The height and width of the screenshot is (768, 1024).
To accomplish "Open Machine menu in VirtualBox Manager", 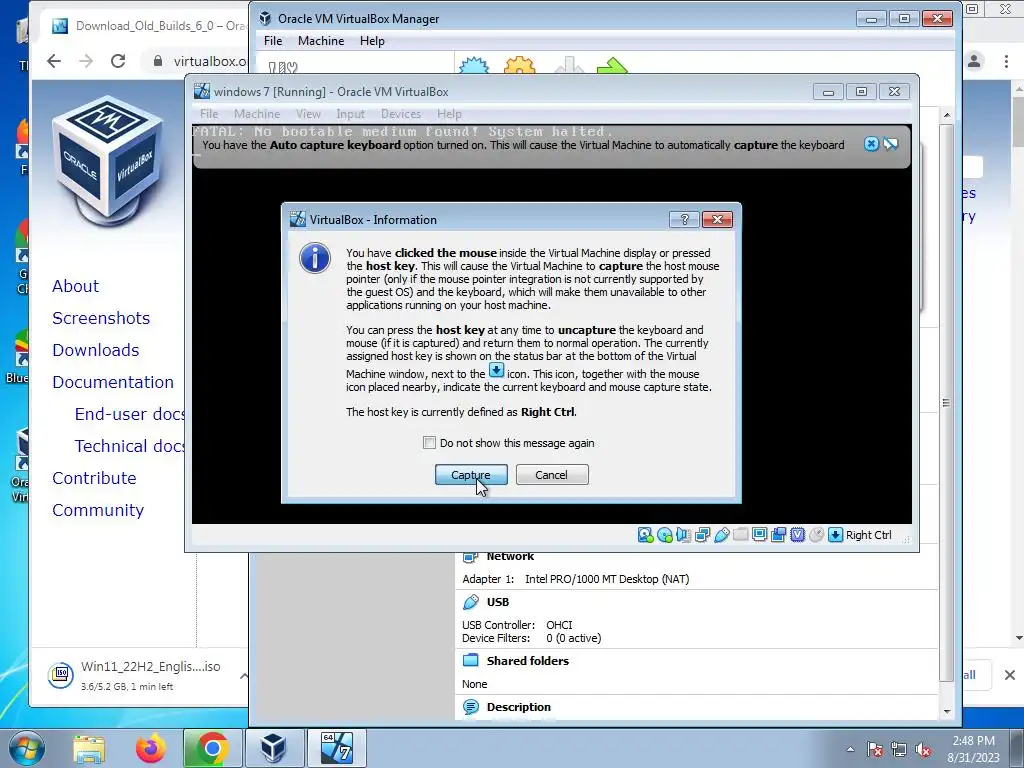I will [x=321, y=40].
